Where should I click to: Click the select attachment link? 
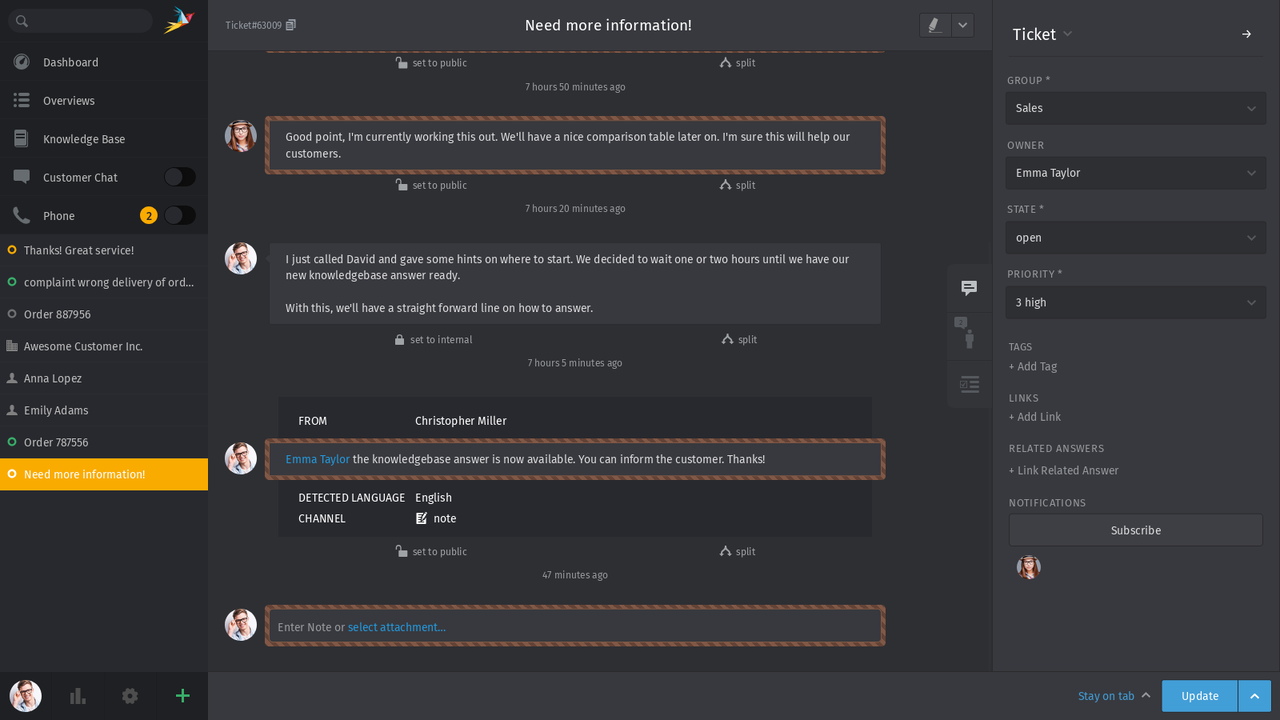click(396, 626)
